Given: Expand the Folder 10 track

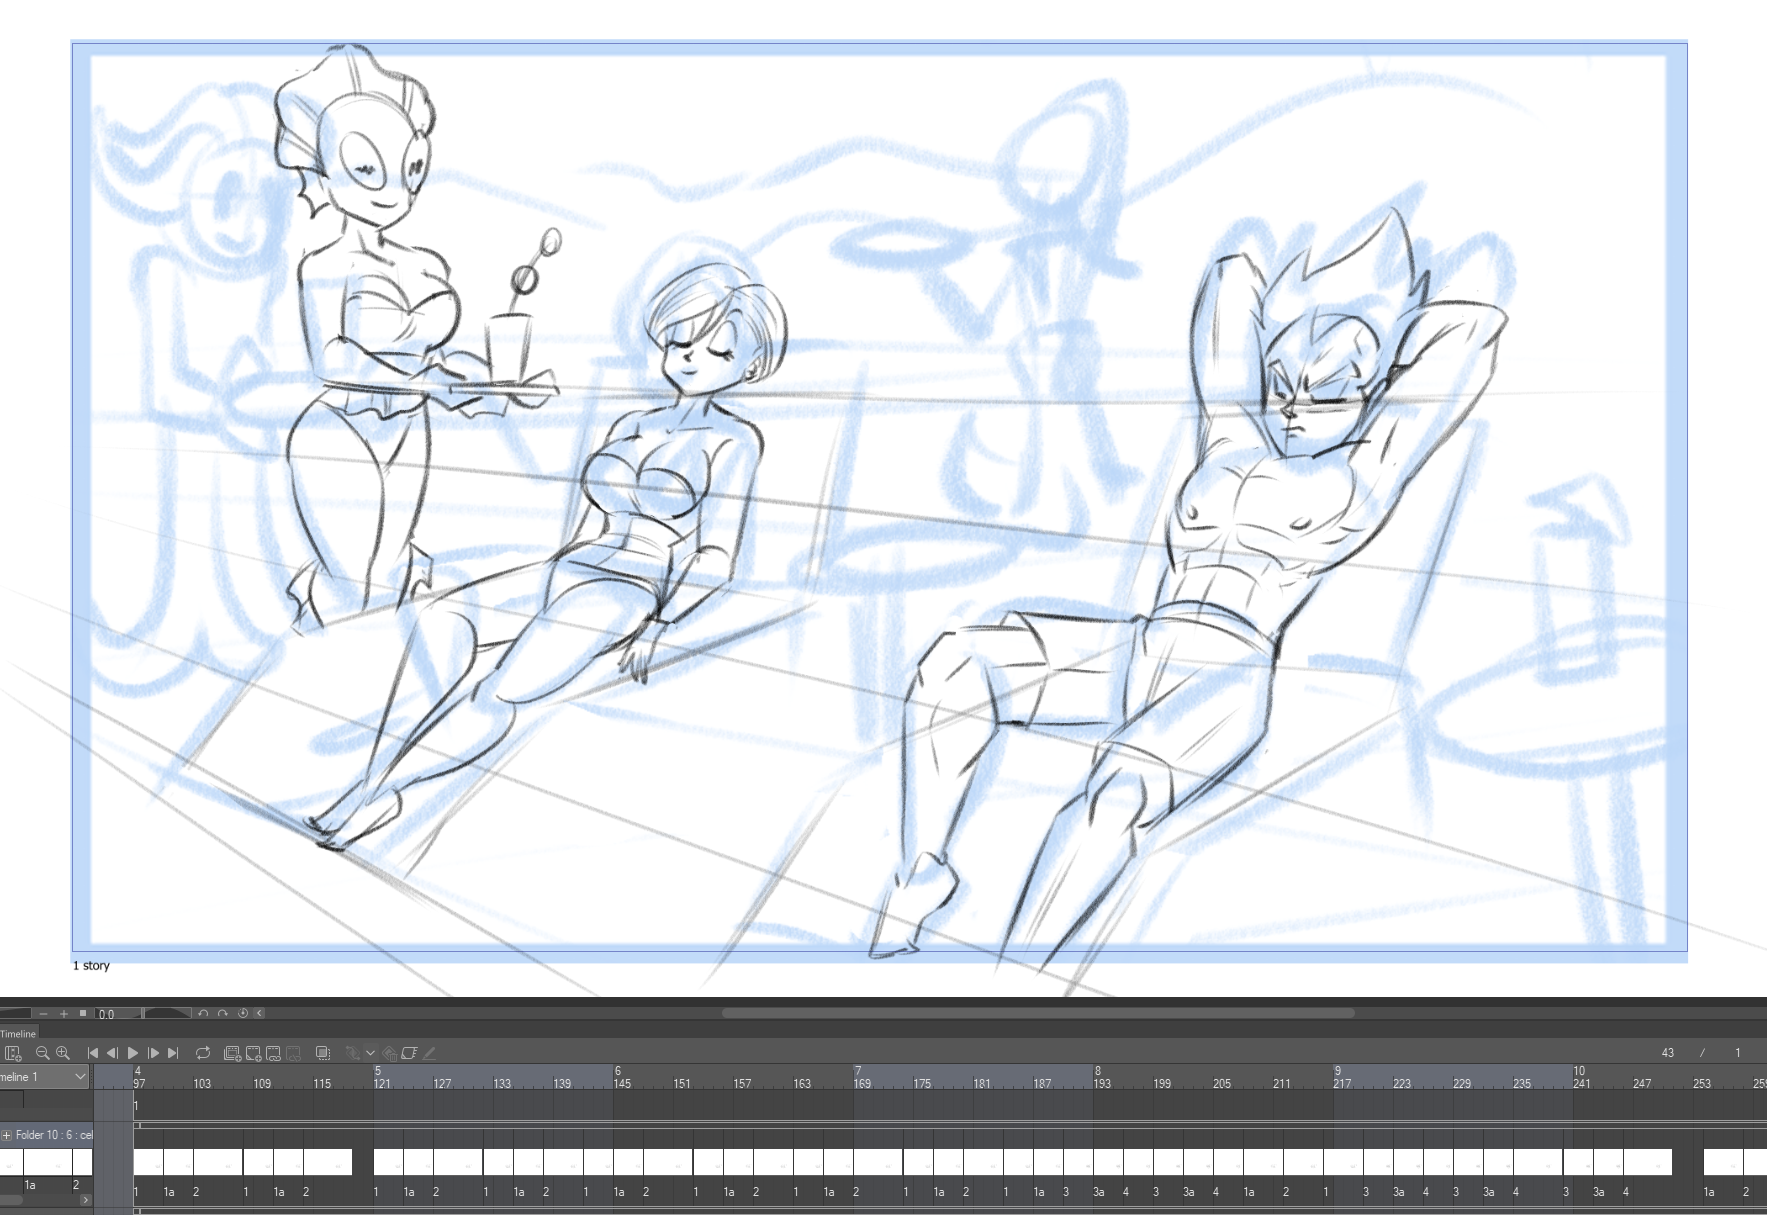Looking at the screenshot, I should 7,1135.
